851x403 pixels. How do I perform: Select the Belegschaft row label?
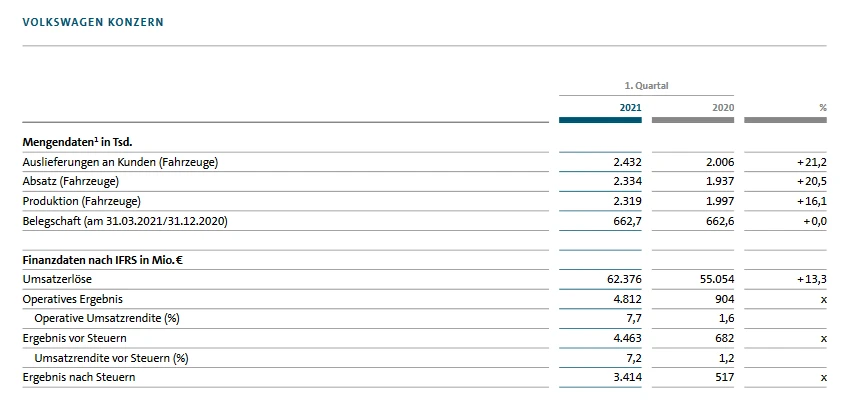125,220
